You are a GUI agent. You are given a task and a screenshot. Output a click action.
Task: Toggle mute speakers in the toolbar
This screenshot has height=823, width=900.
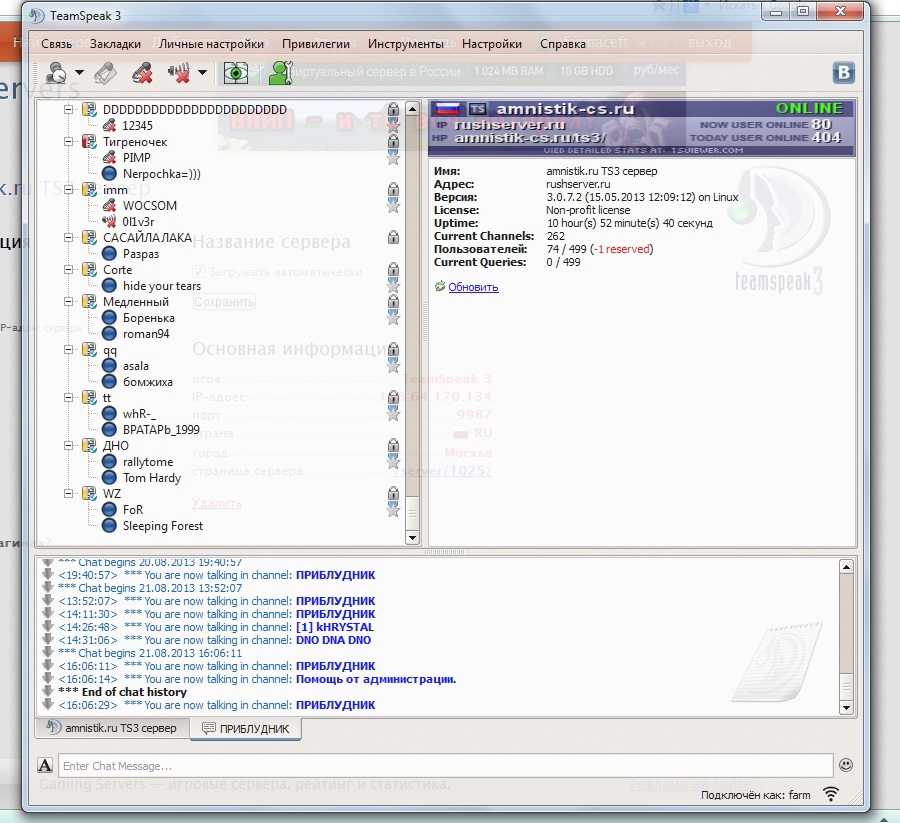click(x=180, y=73)
